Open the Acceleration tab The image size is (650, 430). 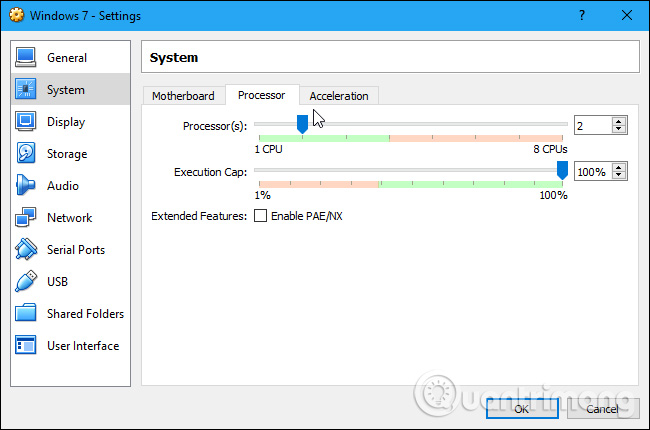click(339, 96)
